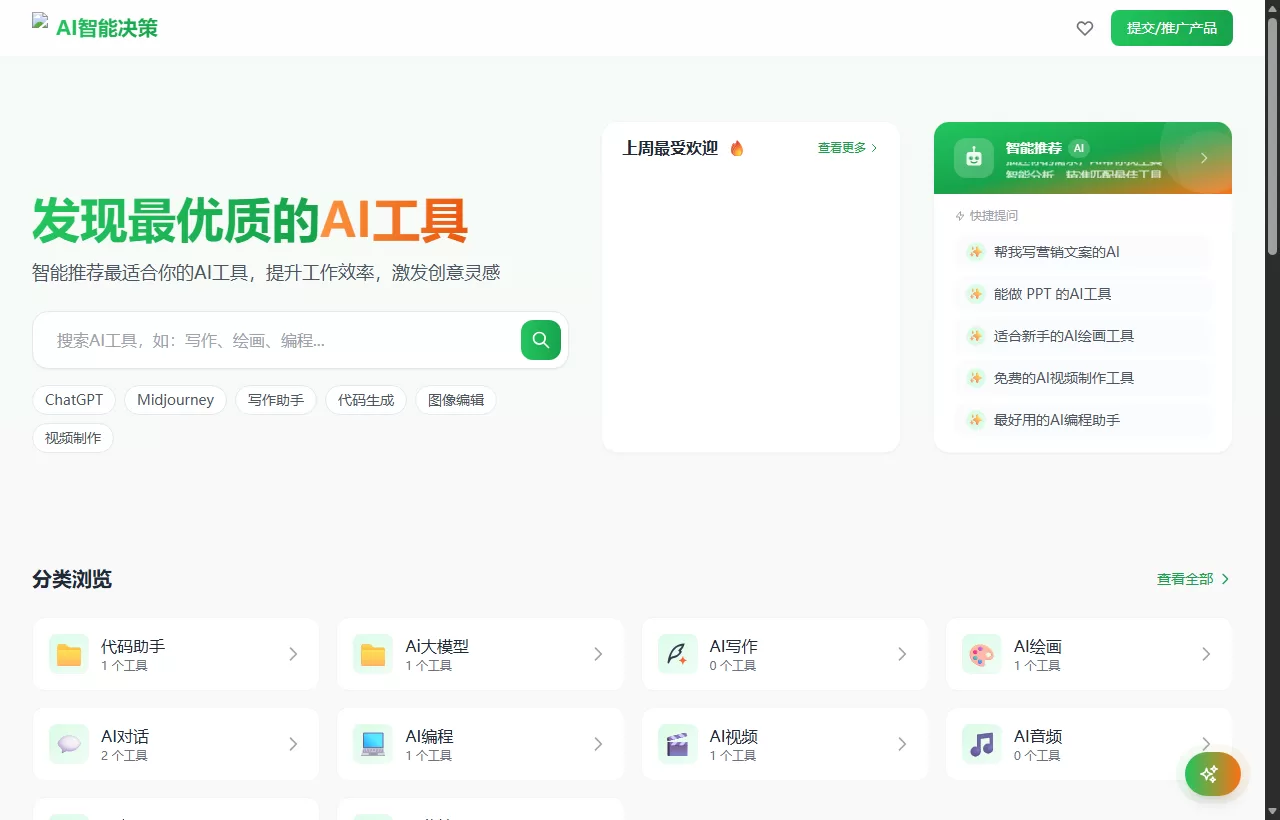Choose quick question 能做 PPT 的AI工具
This screenshot has width=1280, height=820.
point(1082,294)
